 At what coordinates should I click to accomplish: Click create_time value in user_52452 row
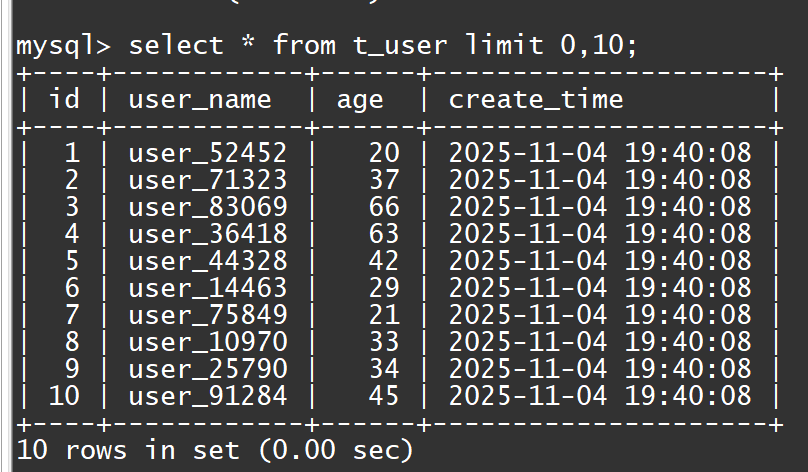click(x=600, y=153)
